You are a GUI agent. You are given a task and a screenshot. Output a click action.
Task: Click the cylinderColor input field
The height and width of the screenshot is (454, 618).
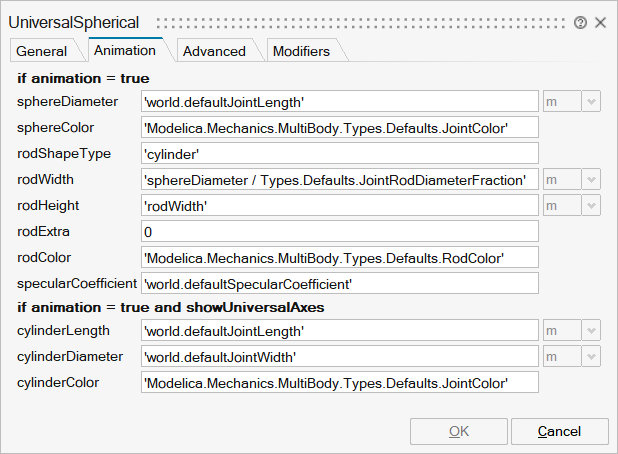[x=340, y=382]
